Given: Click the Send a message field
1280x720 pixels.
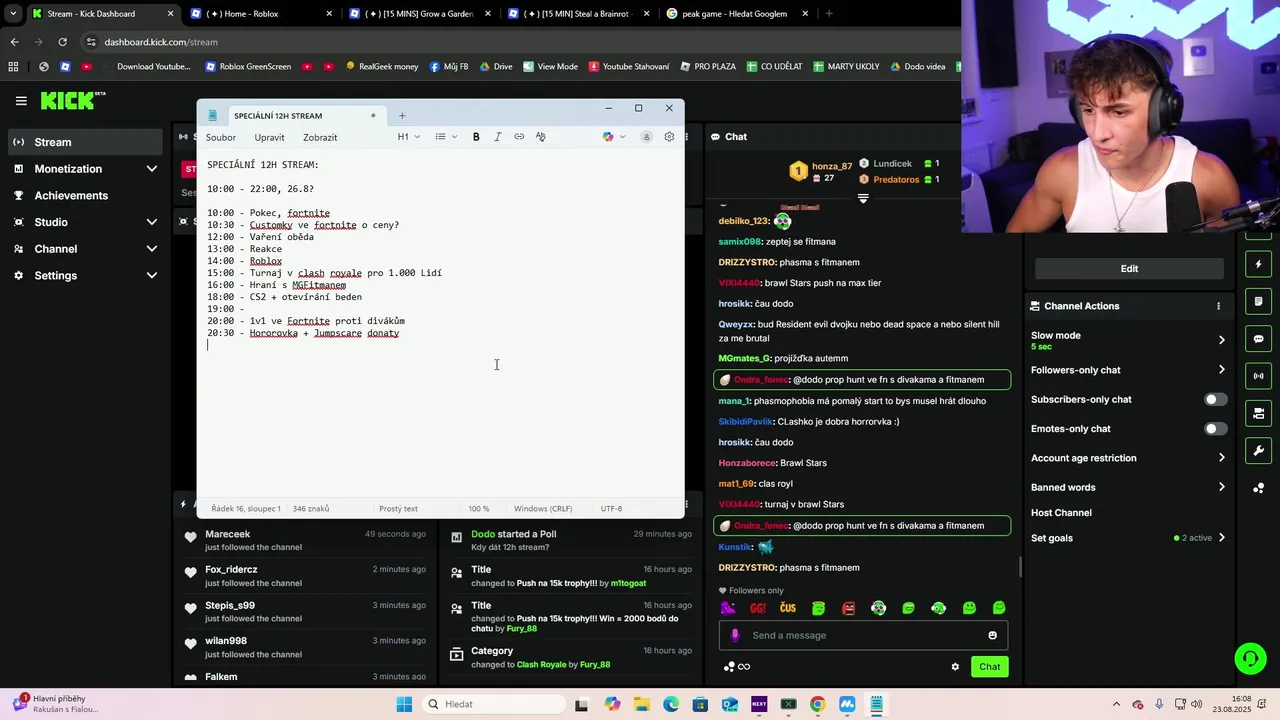Looking at the screenshot, I should pyautogui.click(x=864, y=635).
